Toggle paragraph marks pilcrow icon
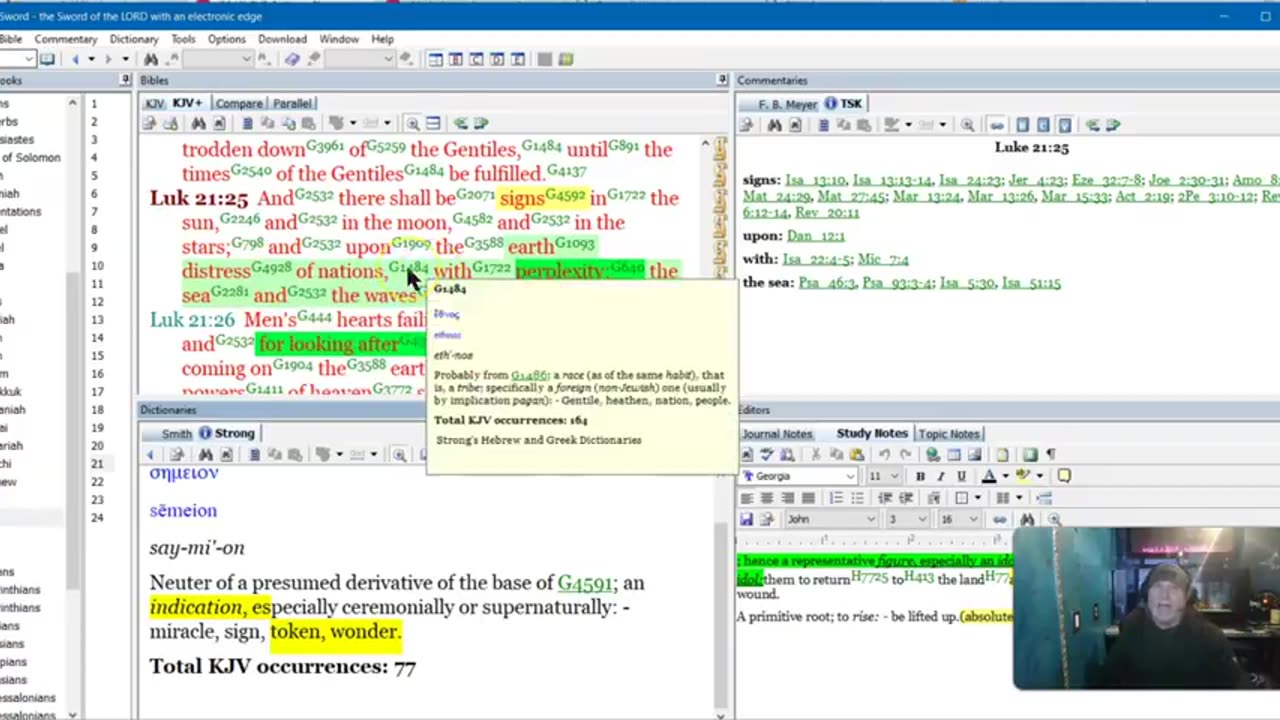Screen dimensions: 1280x720 coord(1051,455)
